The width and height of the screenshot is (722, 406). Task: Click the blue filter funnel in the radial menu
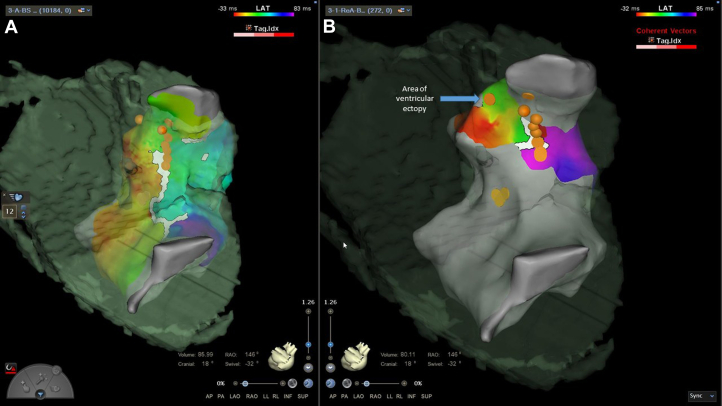(41, 394)
